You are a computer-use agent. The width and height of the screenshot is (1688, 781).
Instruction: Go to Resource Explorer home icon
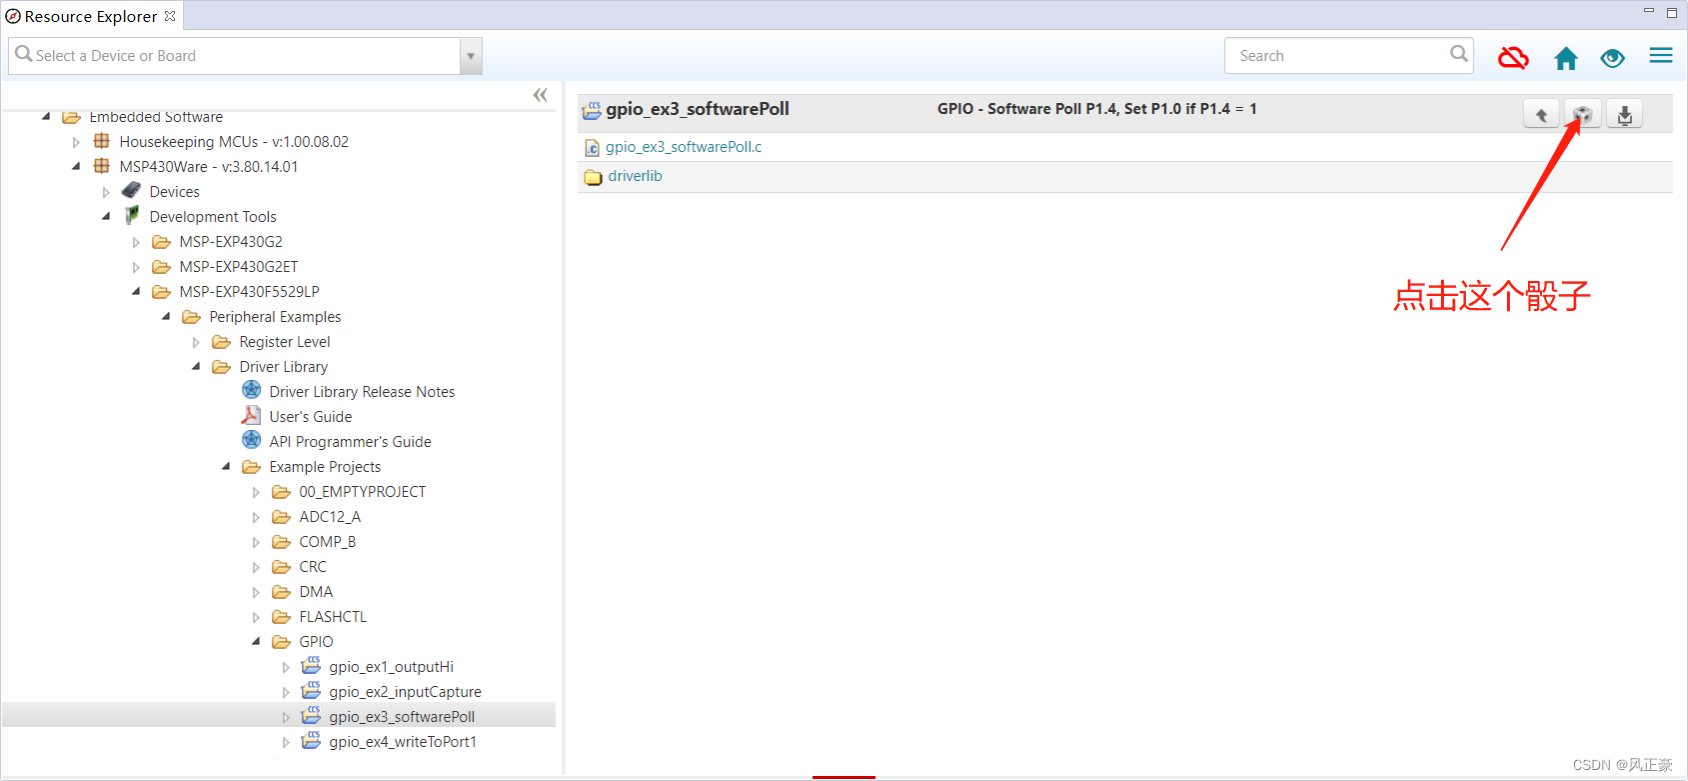(x=1566, y=58)
